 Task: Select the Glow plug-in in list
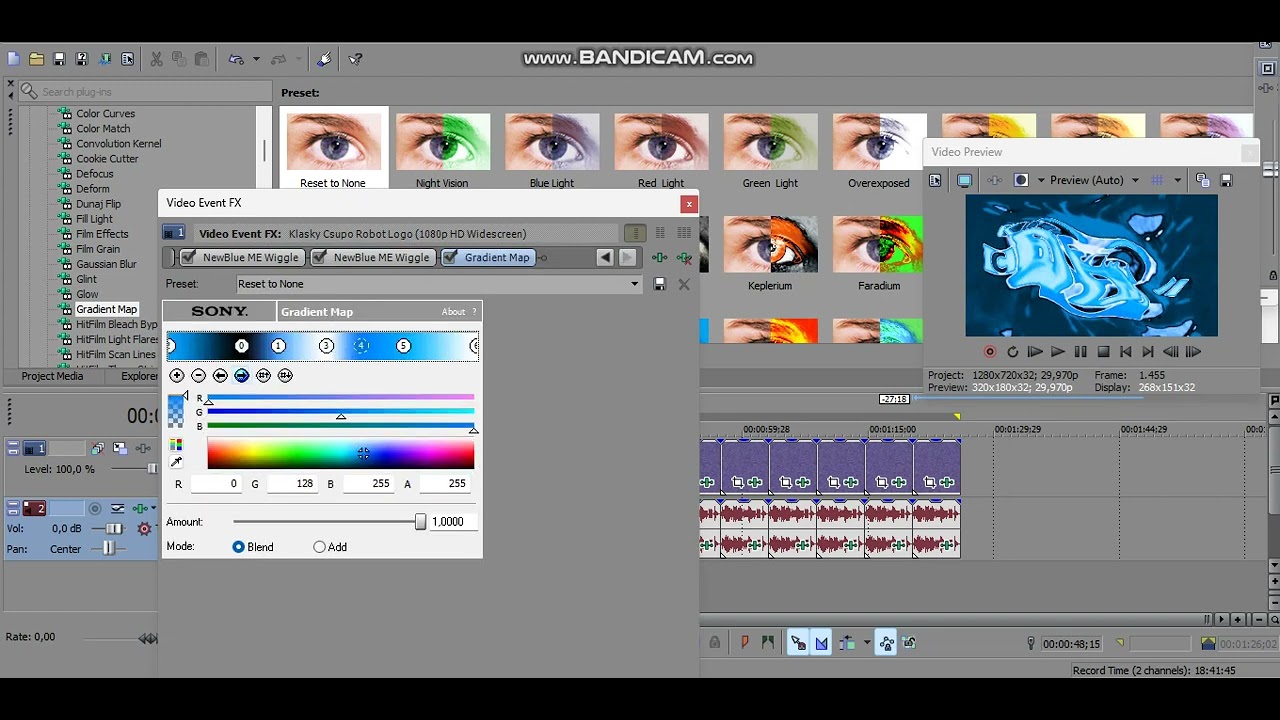87,294
